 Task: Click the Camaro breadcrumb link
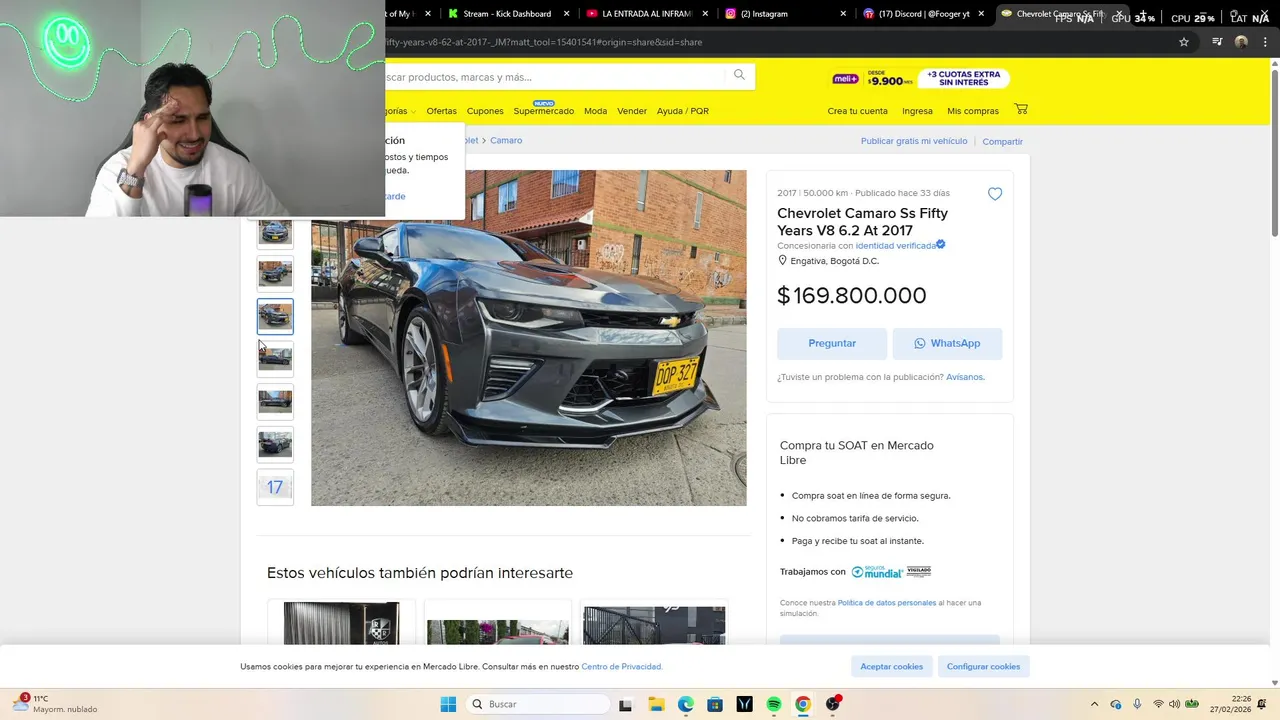[506, 140]
